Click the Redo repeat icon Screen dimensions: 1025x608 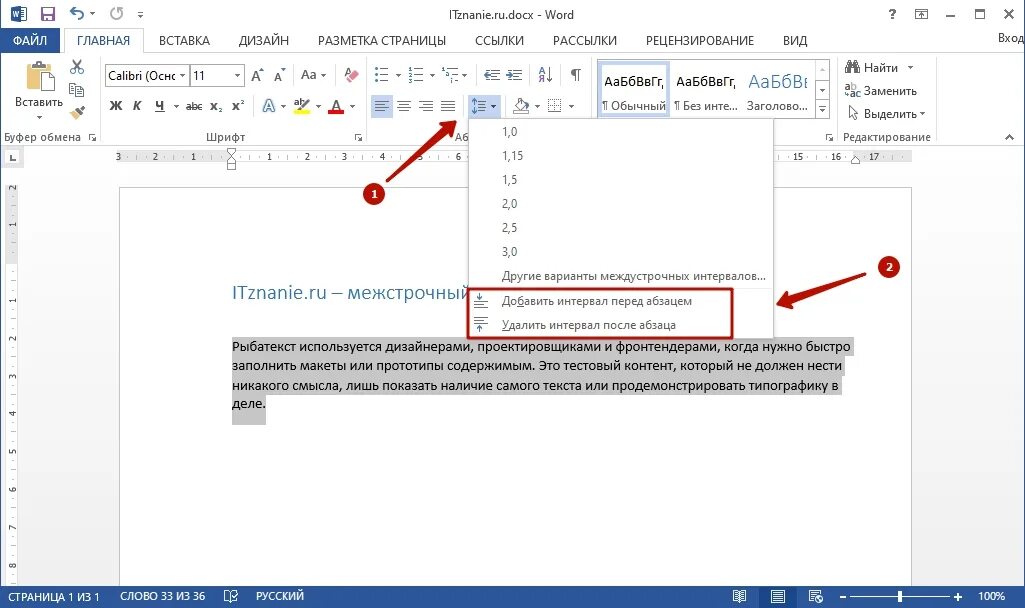117,13
